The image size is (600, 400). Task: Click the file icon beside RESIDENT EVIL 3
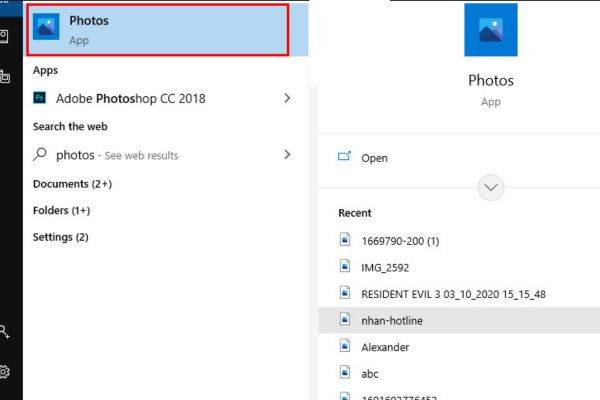345,292
